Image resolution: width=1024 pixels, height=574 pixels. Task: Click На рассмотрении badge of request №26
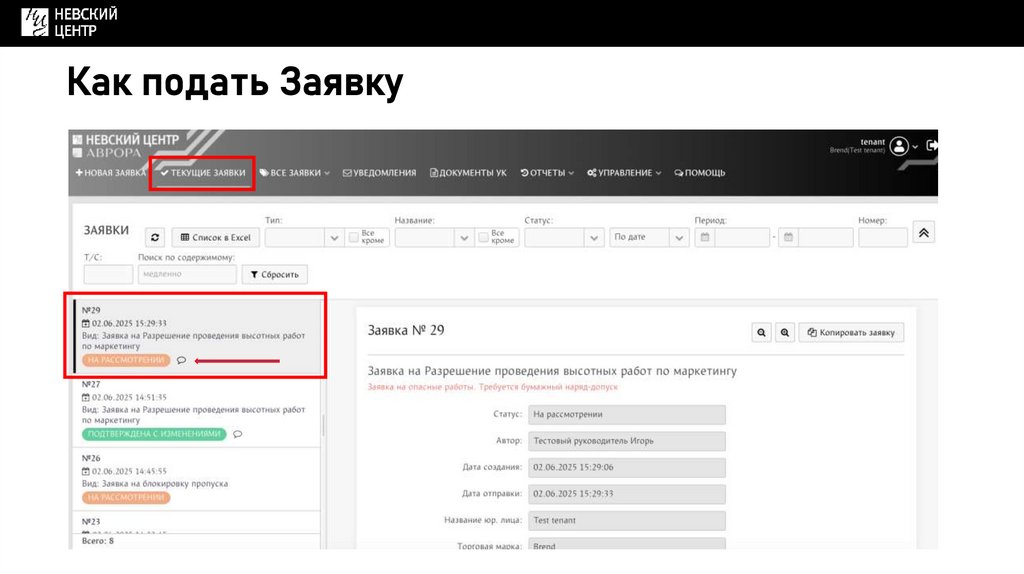126,498
